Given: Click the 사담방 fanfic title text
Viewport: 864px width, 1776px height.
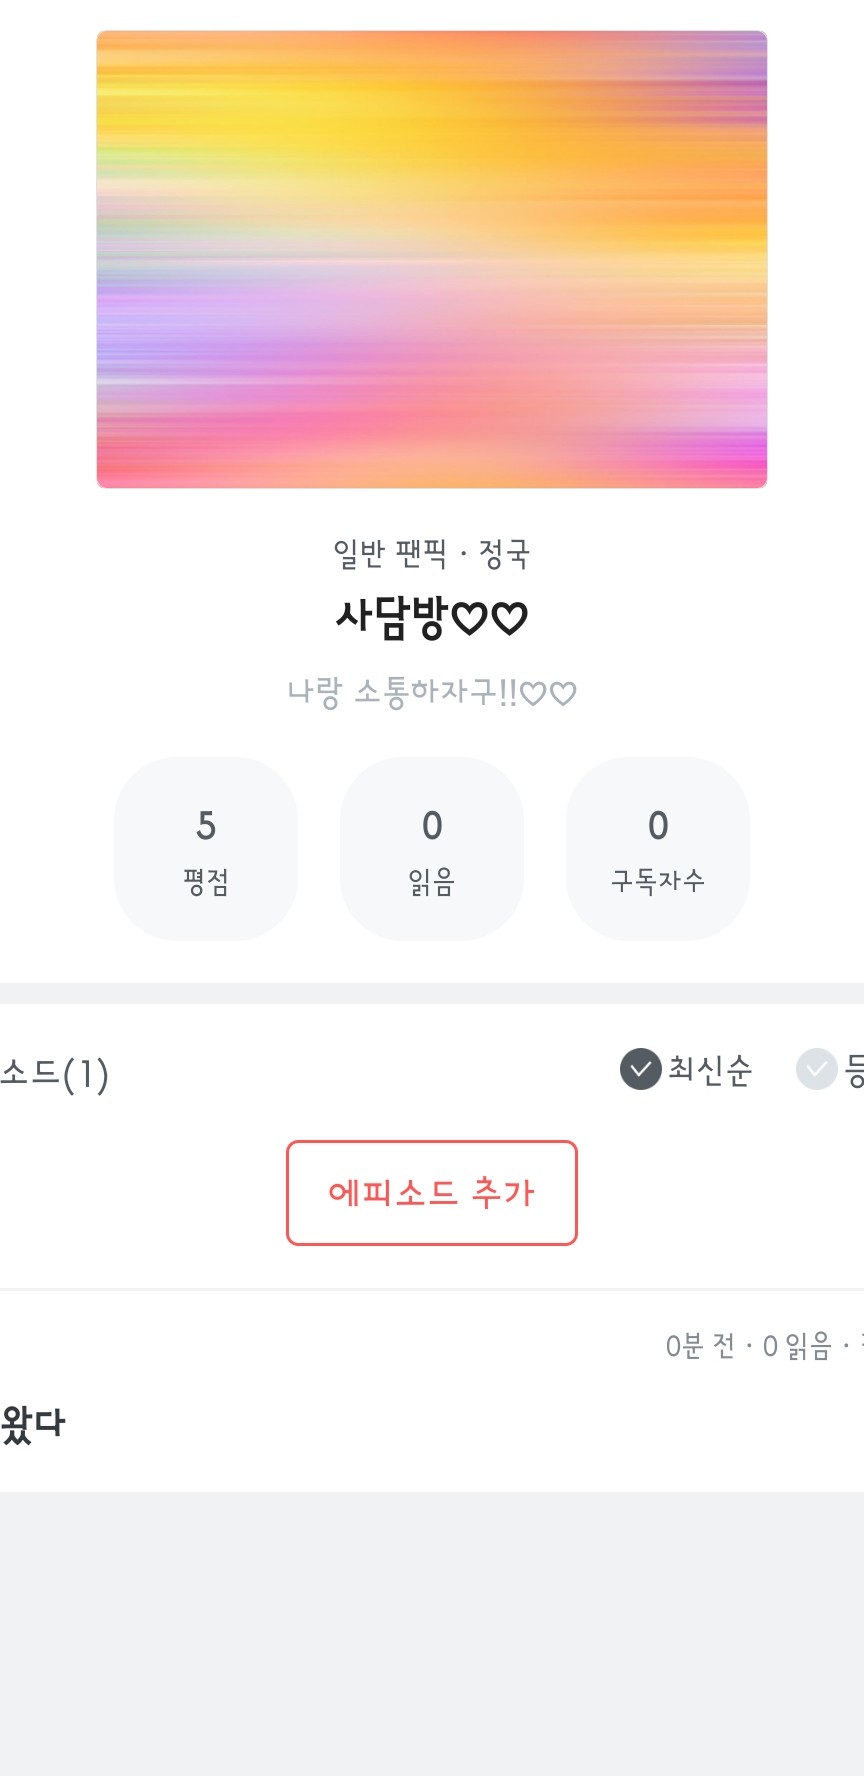Looking at the screenshot, I should pos(390,618).
